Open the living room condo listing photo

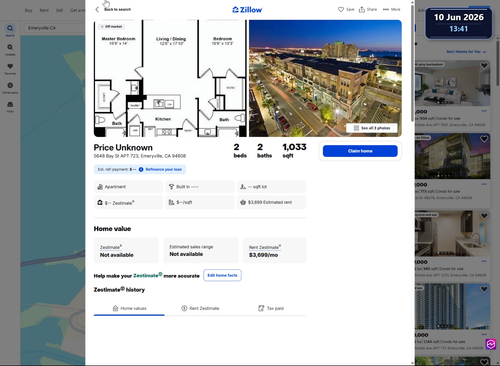tap(452, 83)
